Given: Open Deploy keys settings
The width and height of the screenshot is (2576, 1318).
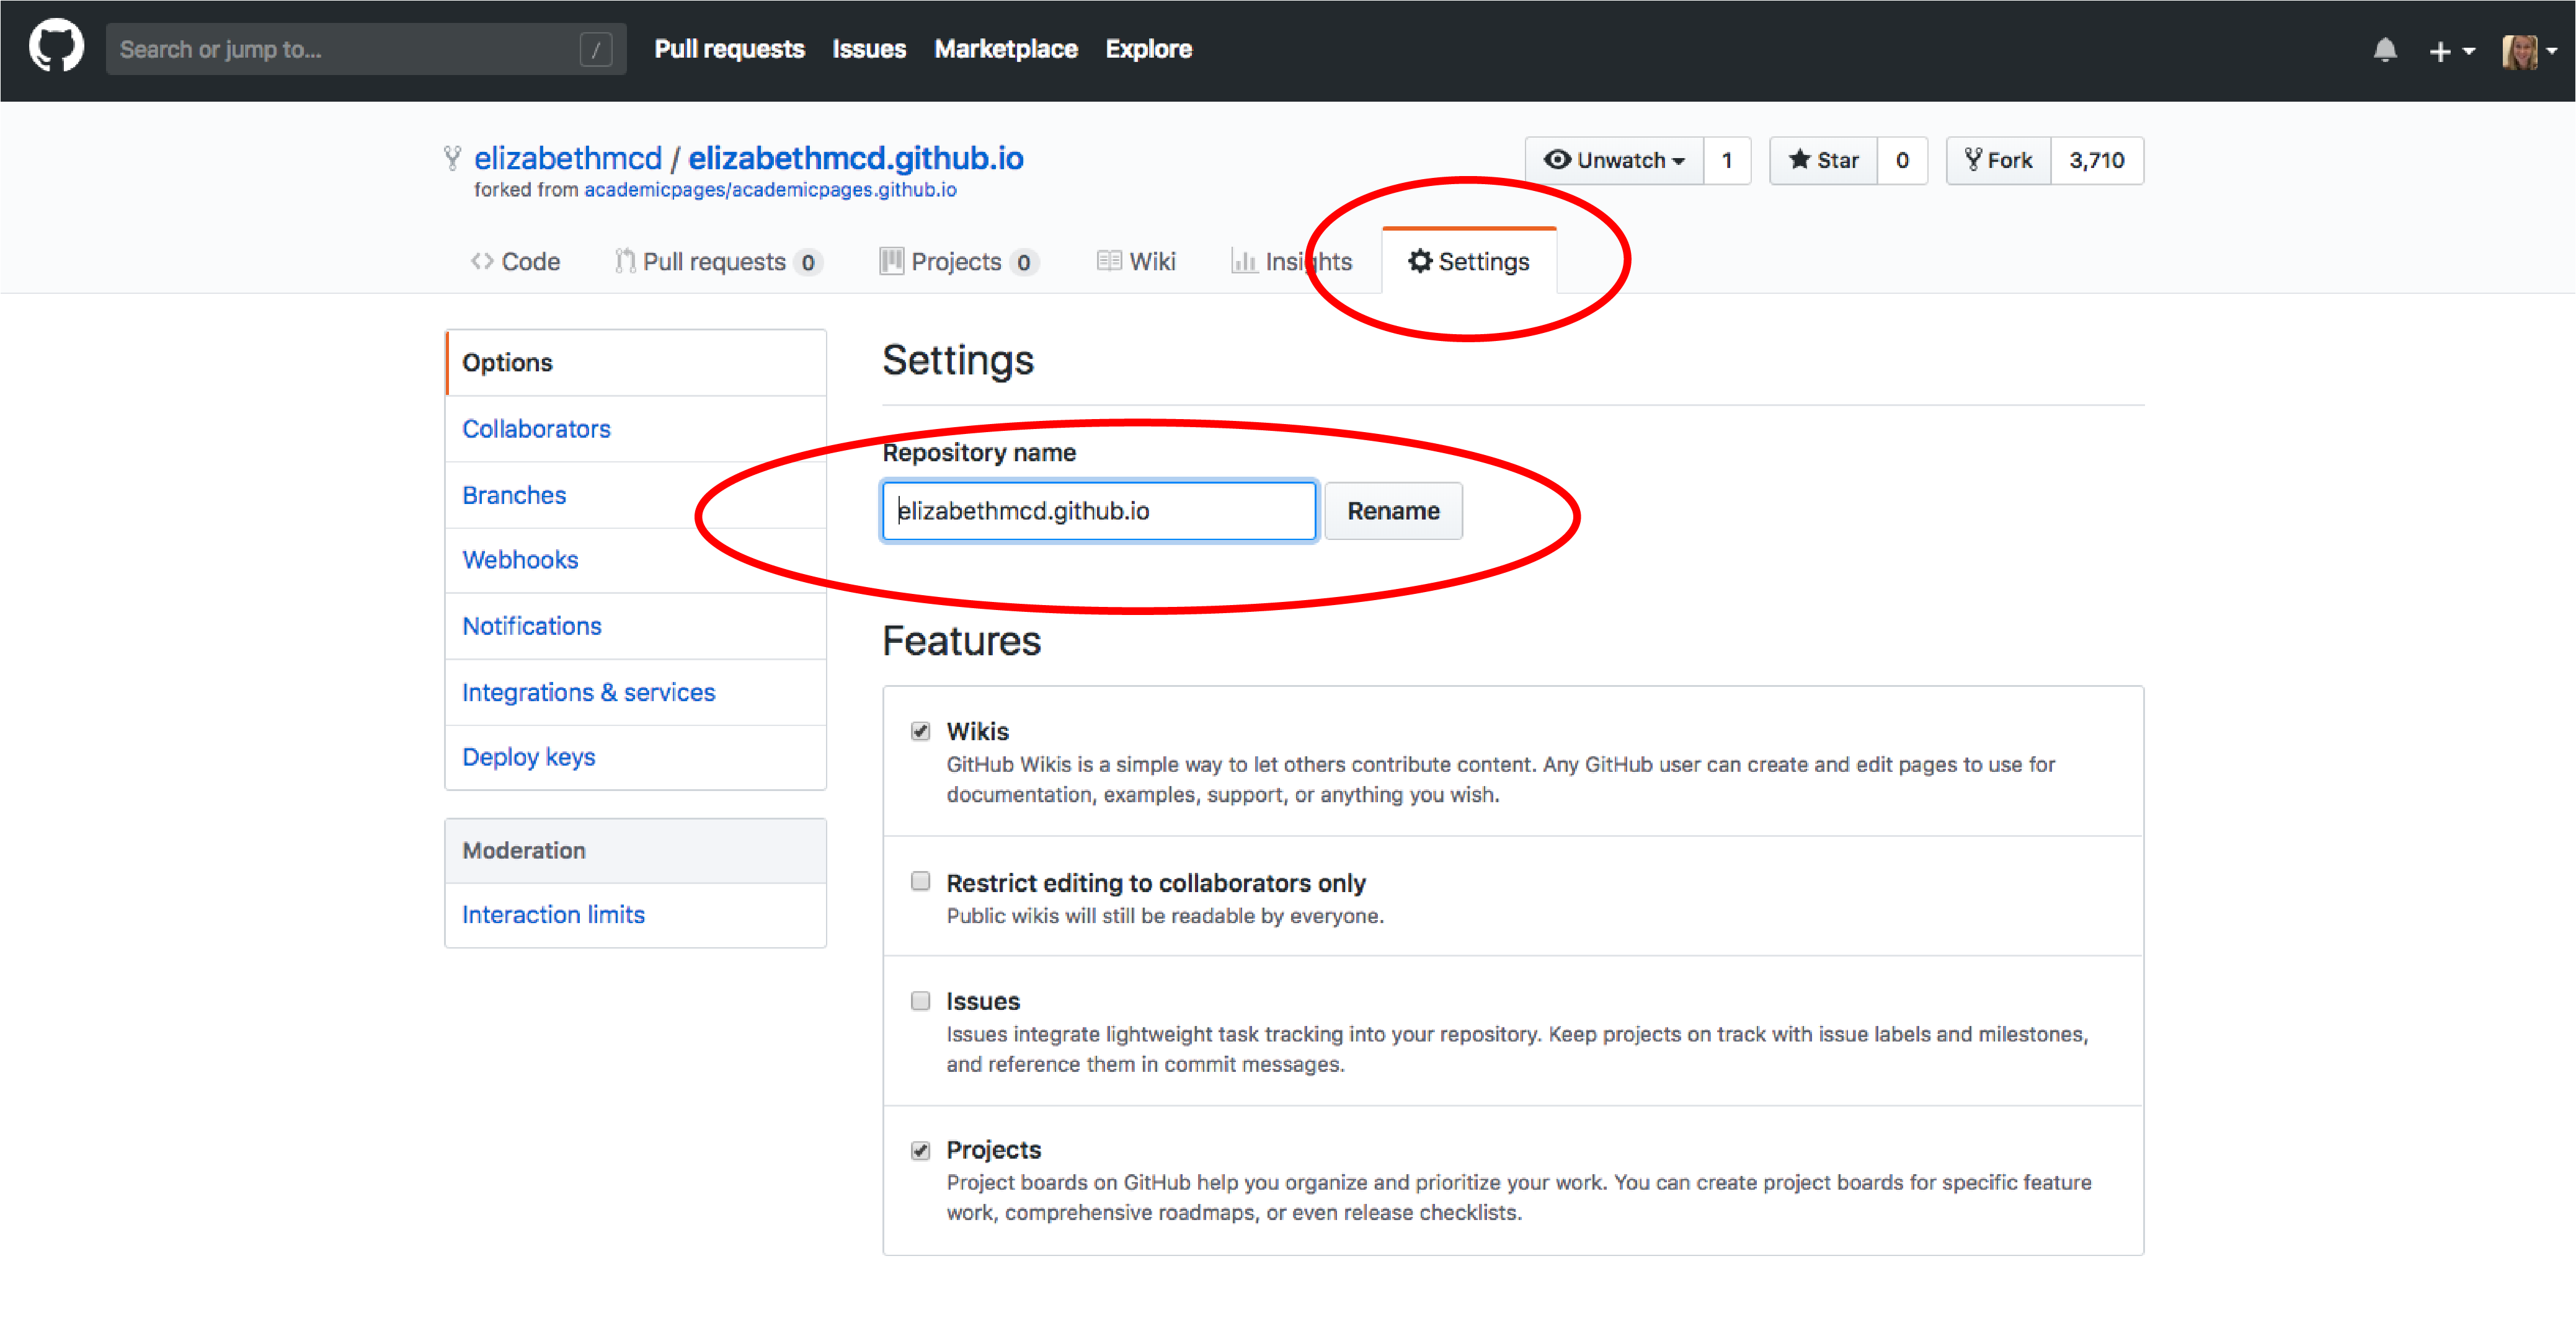Looking at the screenshot, I should pos(636,757).
